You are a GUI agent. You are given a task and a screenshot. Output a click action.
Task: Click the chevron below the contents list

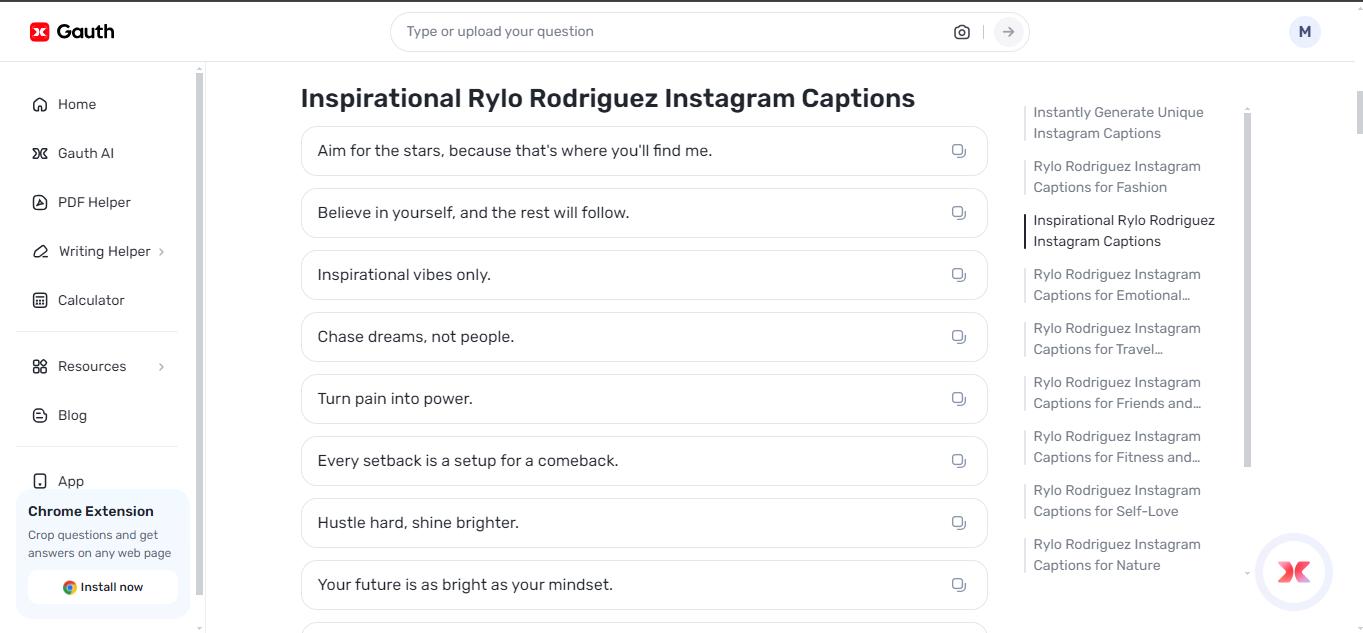[1246, 574]
